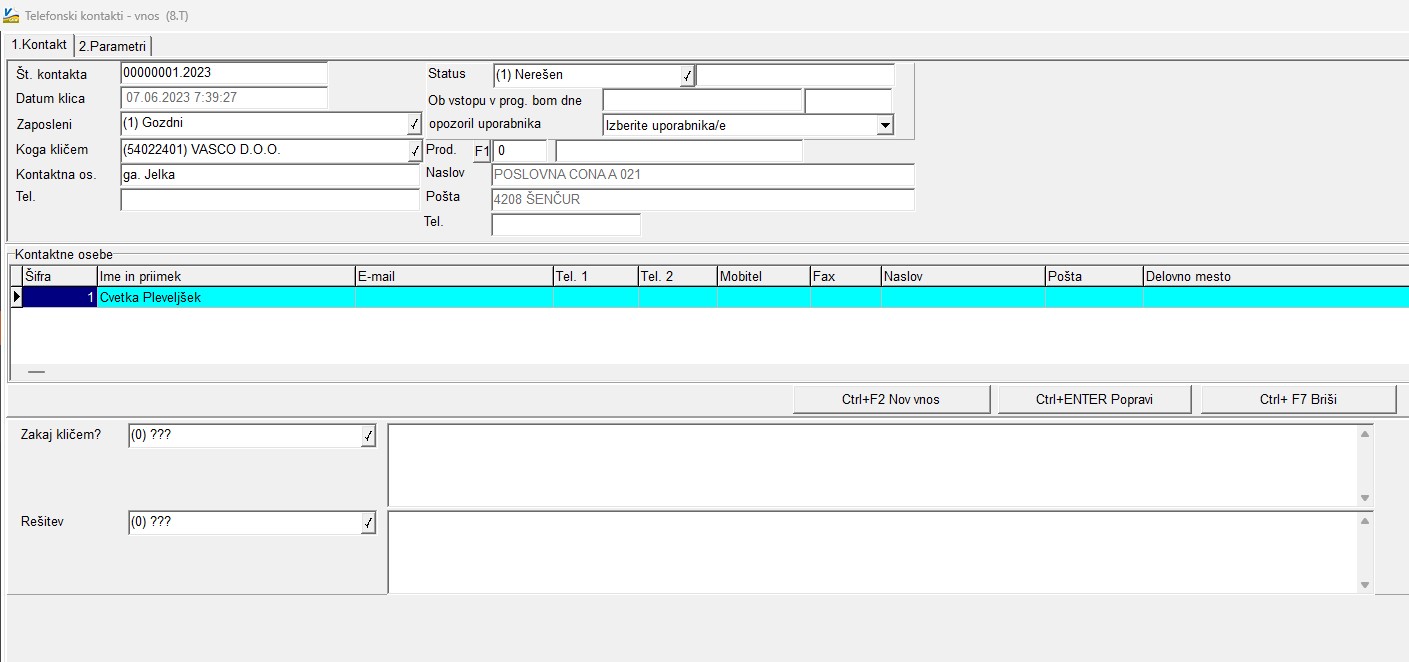Expand the Izberite uporabnika/e dropdown
The height and width of the screenshot is (662, 1409).
(884, 125)
